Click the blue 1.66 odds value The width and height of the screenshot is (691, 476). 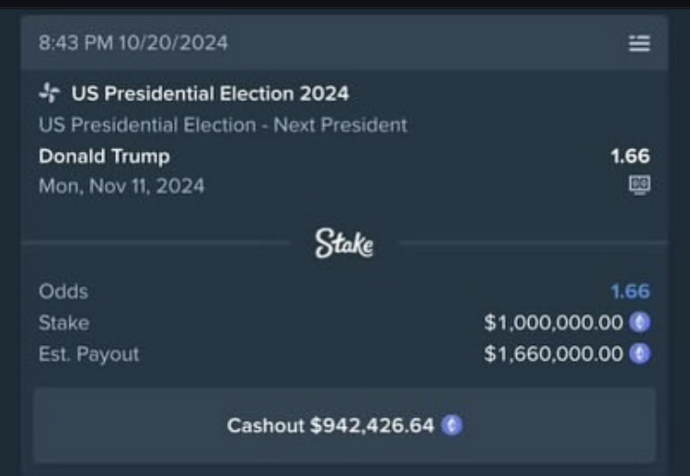coord(630,292)
